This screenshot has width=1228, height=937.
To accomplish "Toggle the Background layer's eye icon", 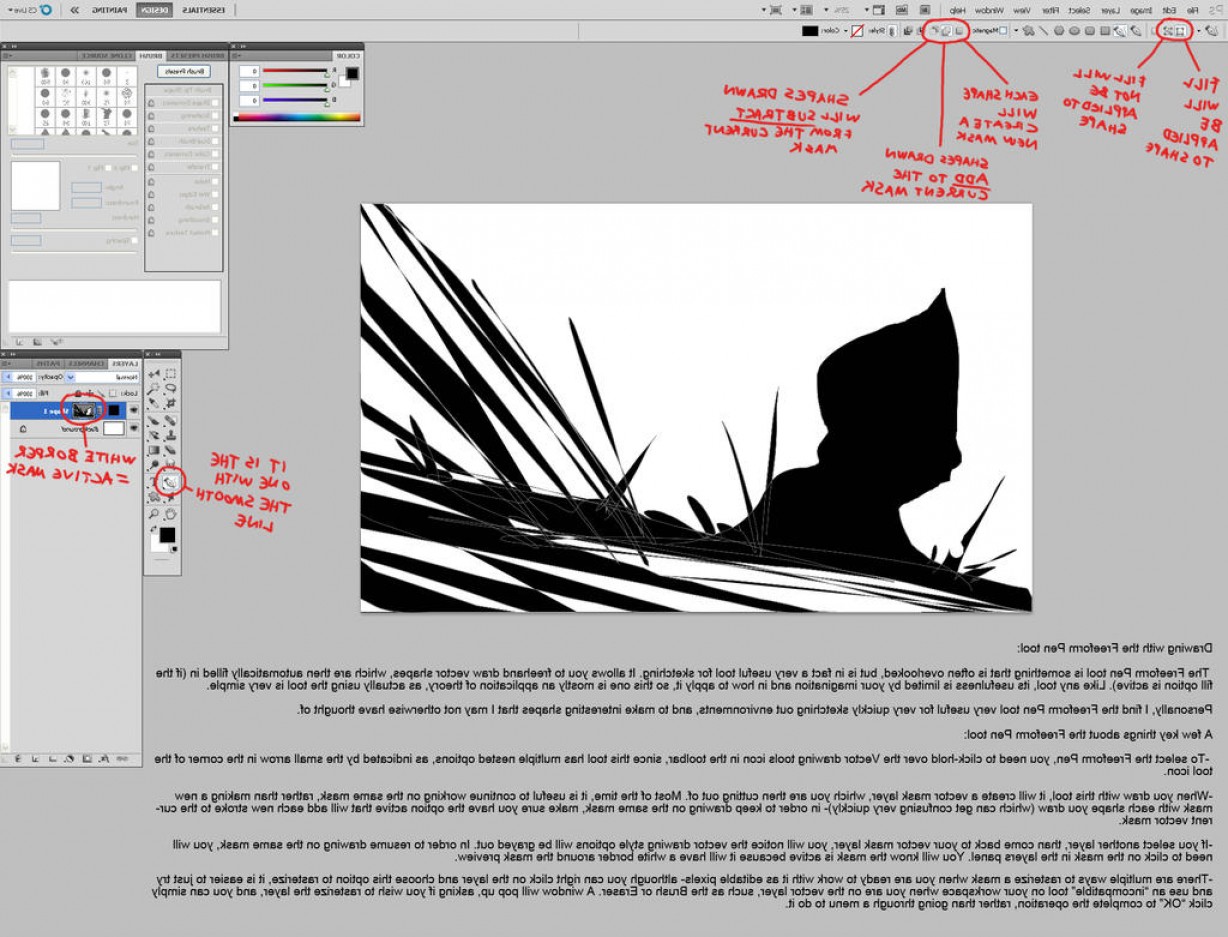I will [134, 428].
